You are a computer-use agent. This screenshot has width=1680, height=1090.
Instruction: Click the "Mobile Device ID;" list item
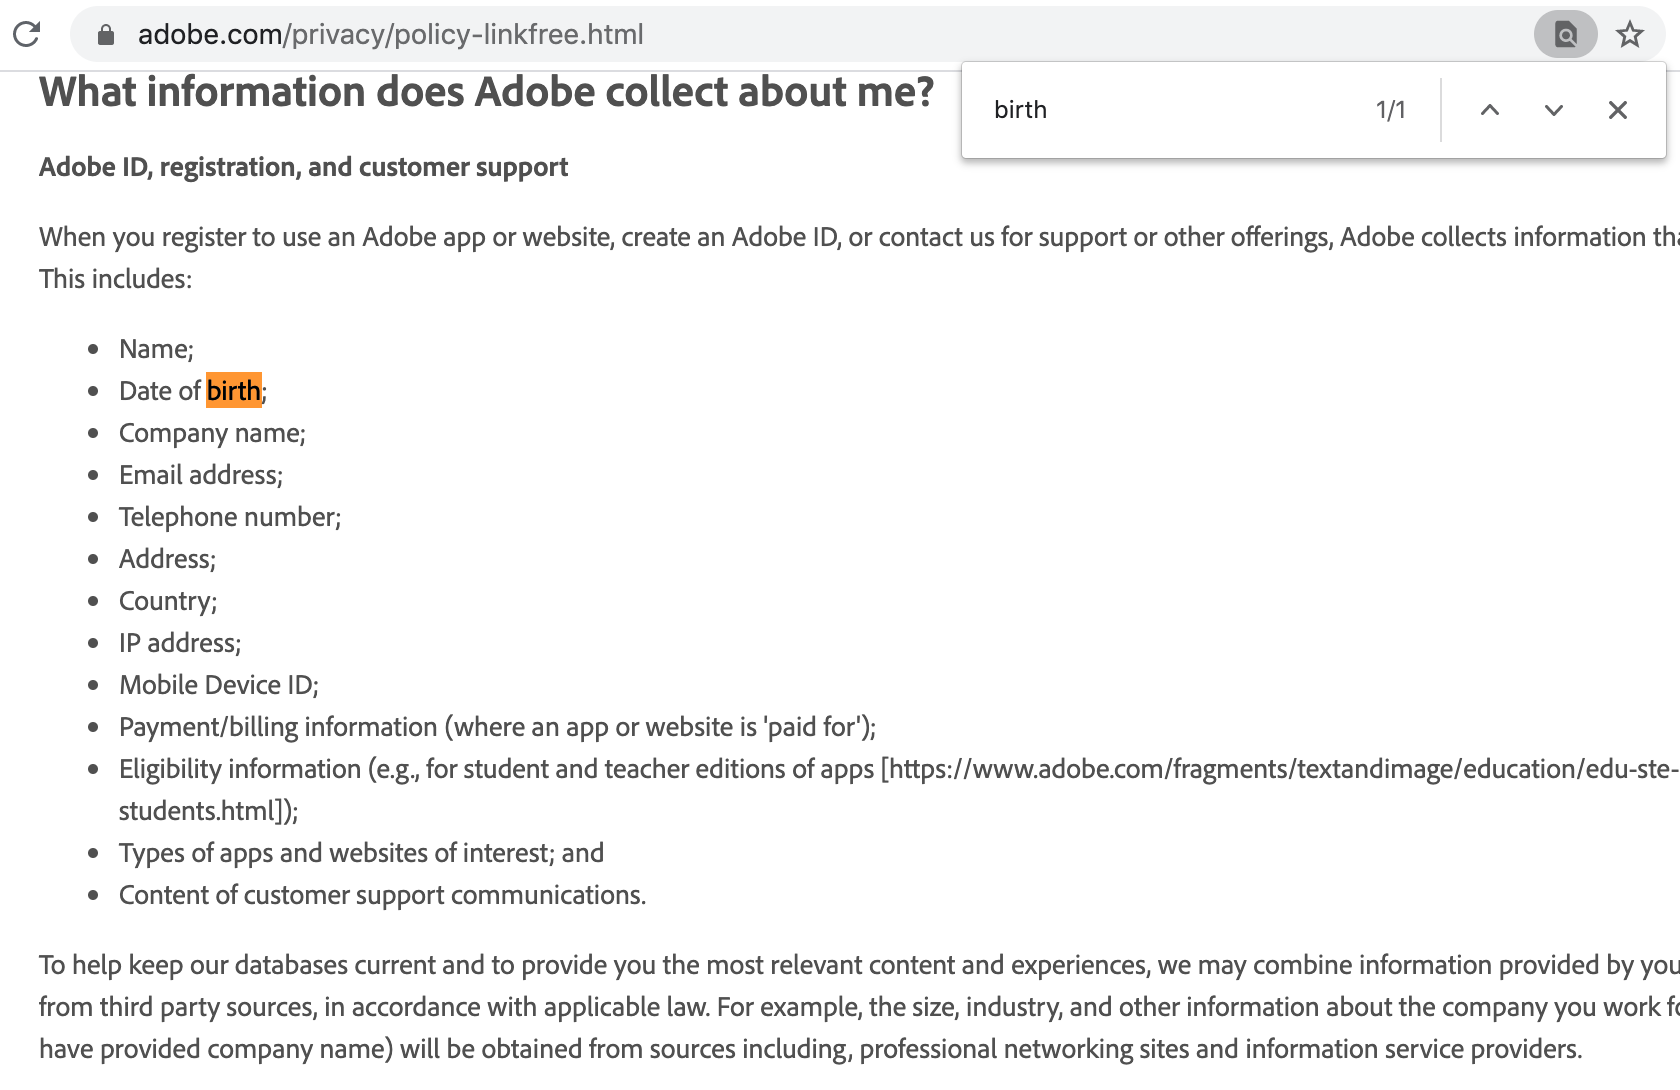click(x=219, y=685)
